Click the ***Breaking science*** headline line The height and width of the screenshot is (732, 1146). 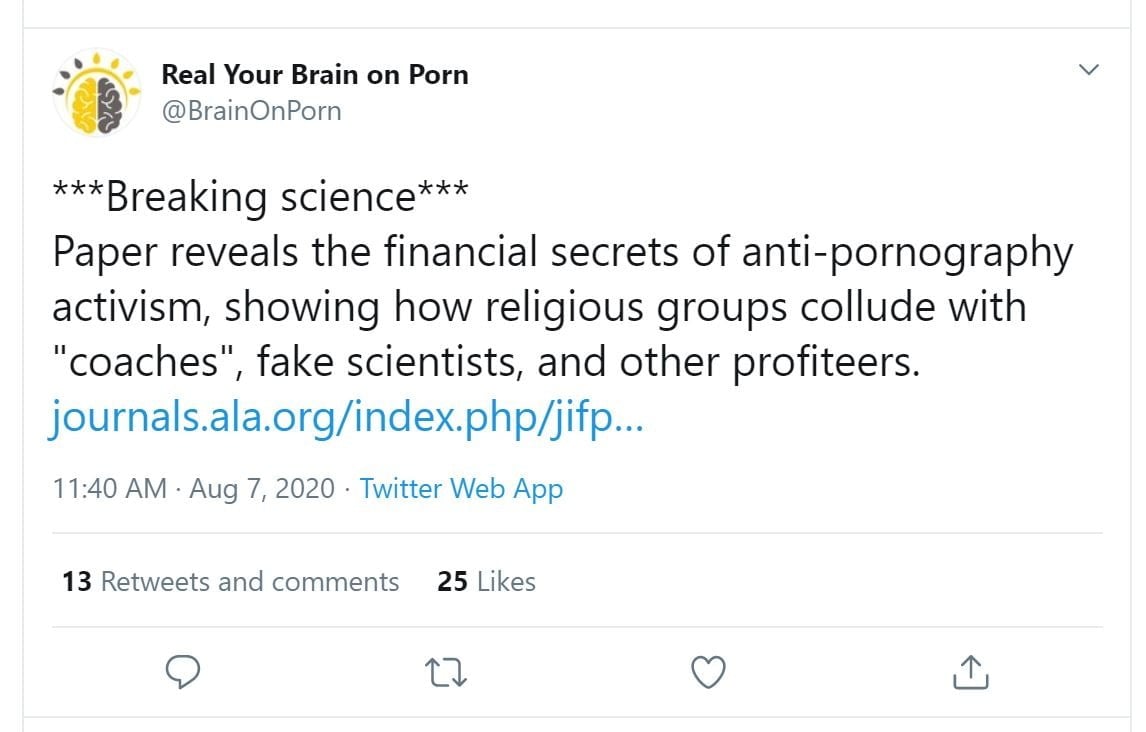click(x=260, y=198)
